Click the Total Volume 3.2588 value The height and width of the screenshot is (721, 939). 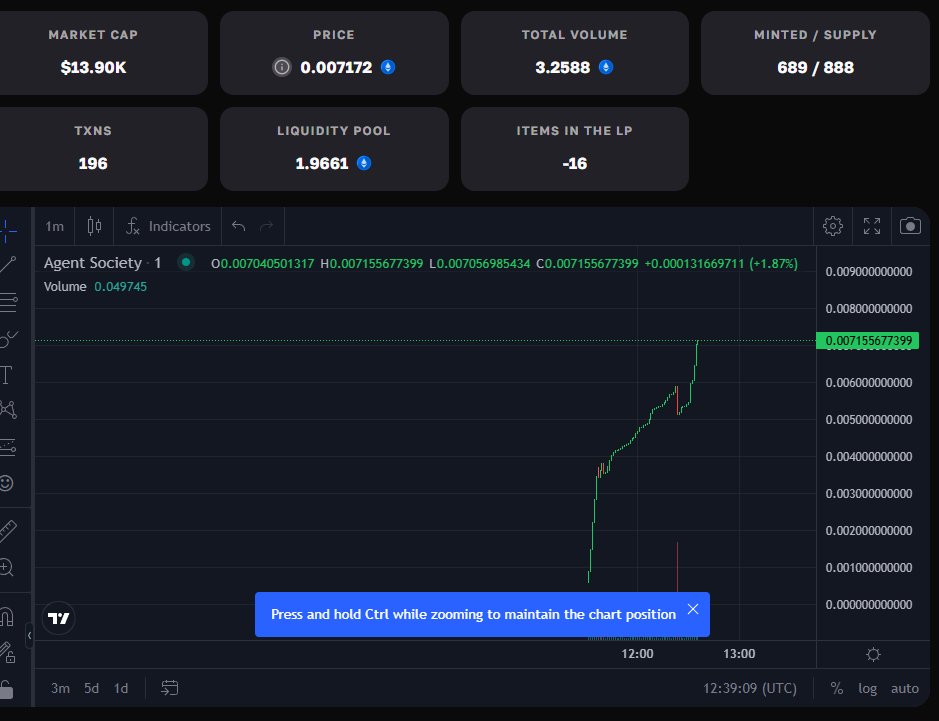(x=562, y=67)
